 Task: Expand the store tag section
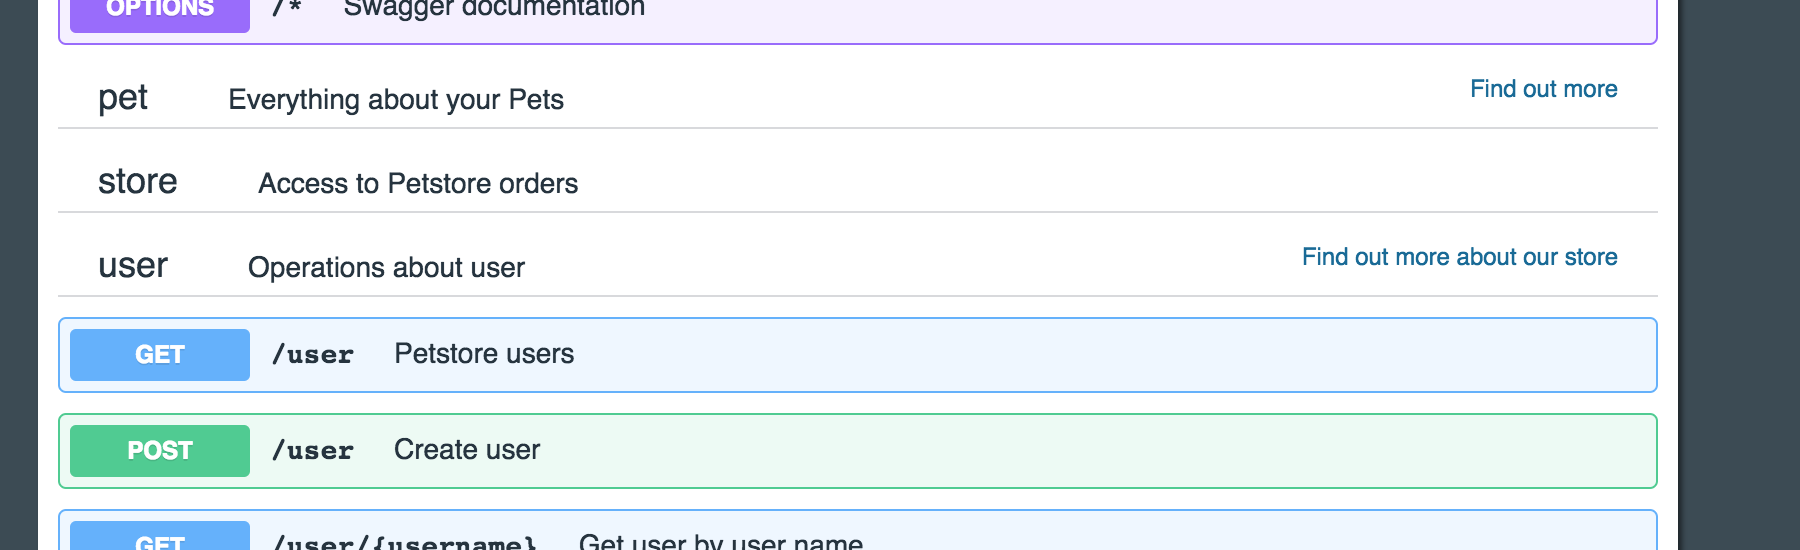click(x=138, y=182)
